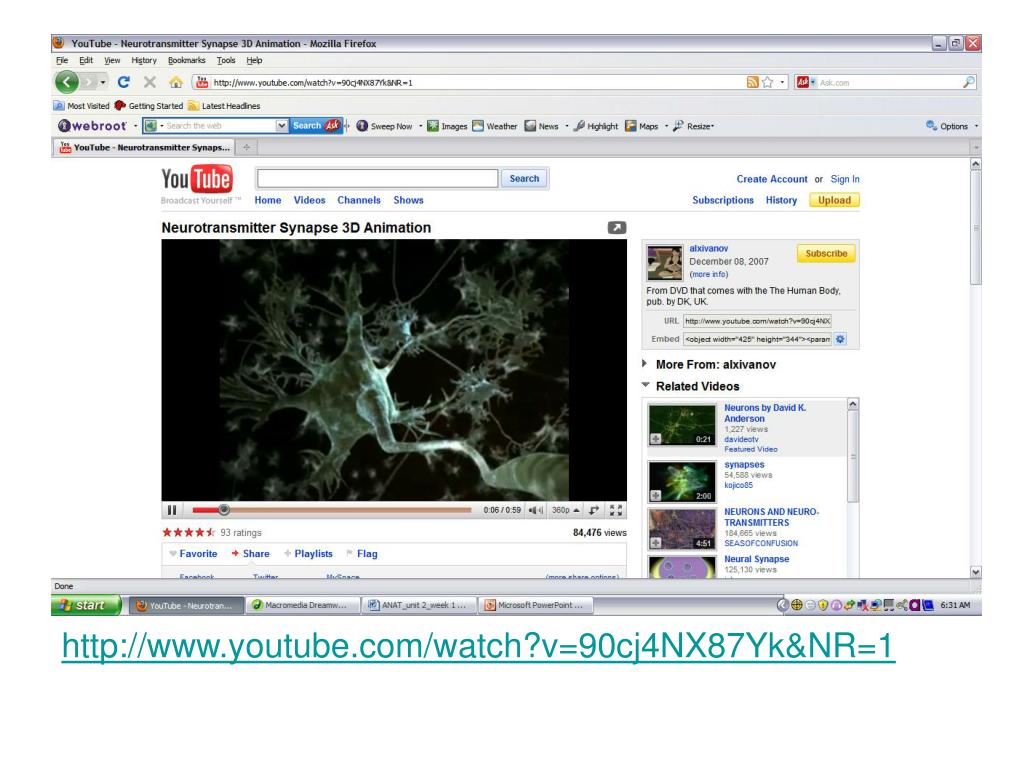
Task: Switch to Microsoft PowerPoint taskbar item
Action: click(536, 605)
